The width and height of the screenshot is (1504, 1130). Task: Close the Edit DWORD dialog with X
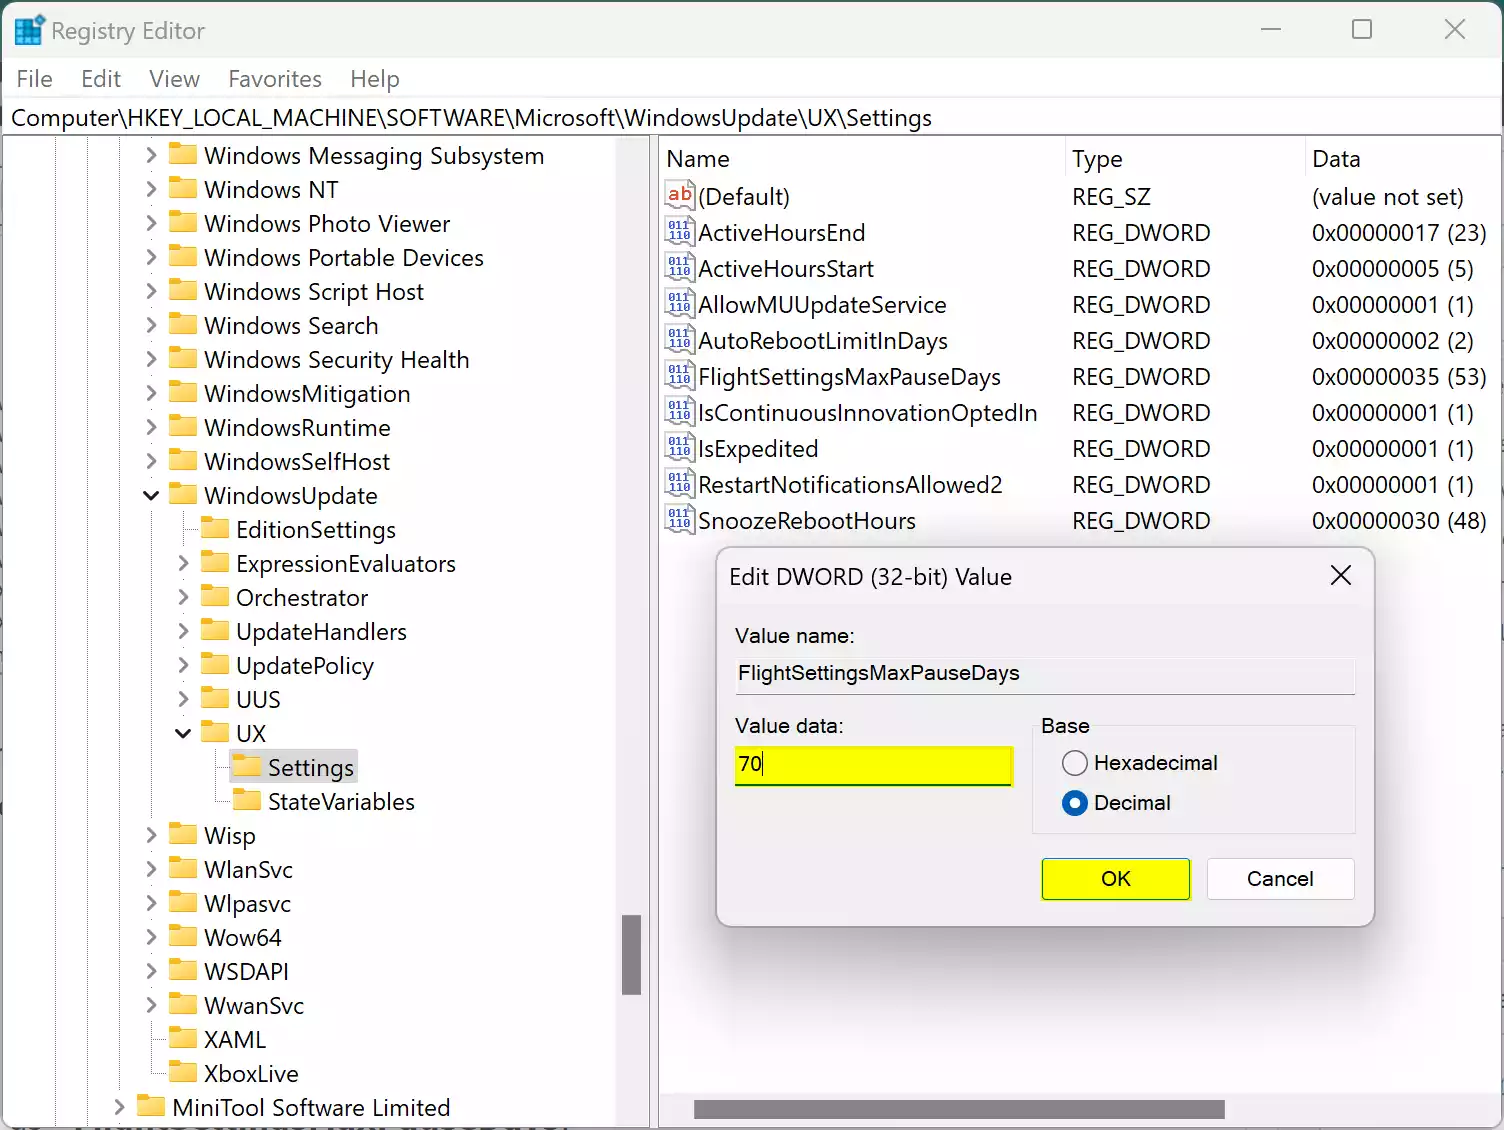[1341, 575]
